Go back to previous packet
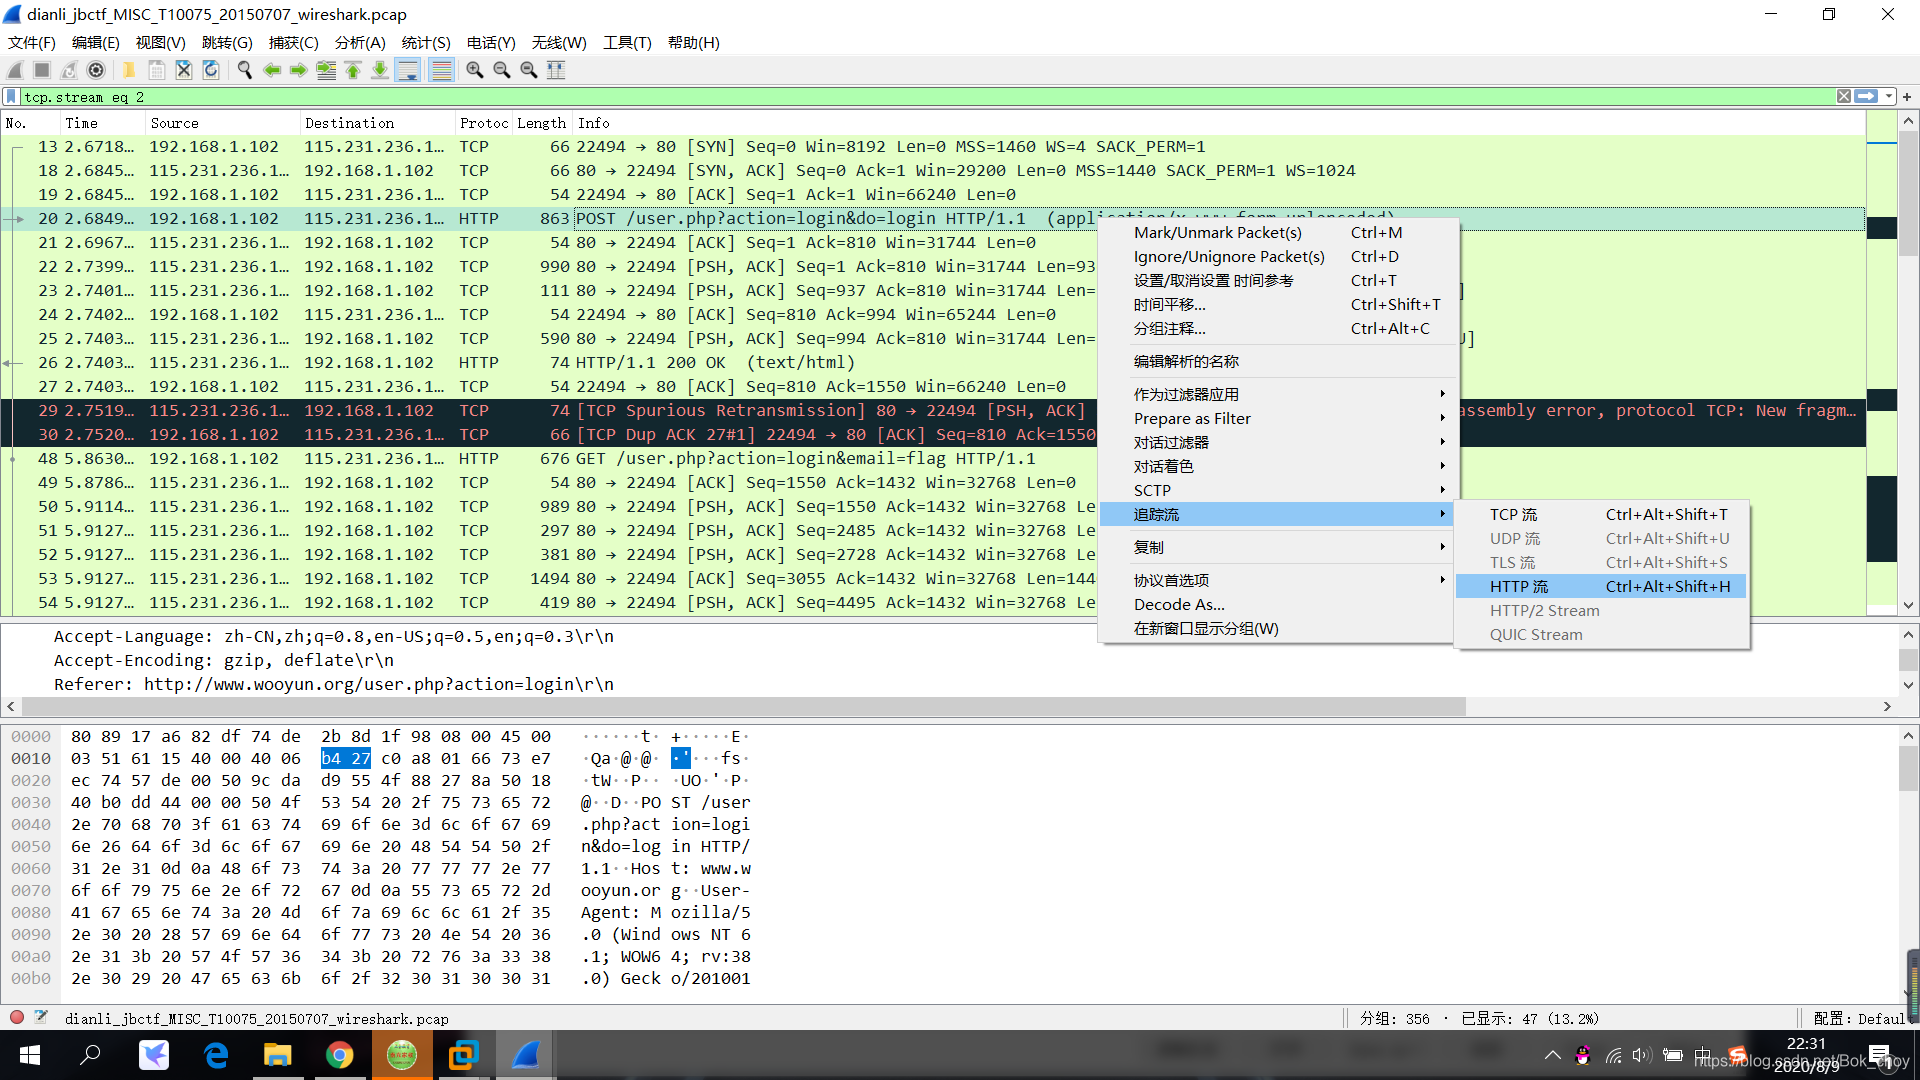The width and height of the screenshot is (1920, 1080). (x=271, y=70)
